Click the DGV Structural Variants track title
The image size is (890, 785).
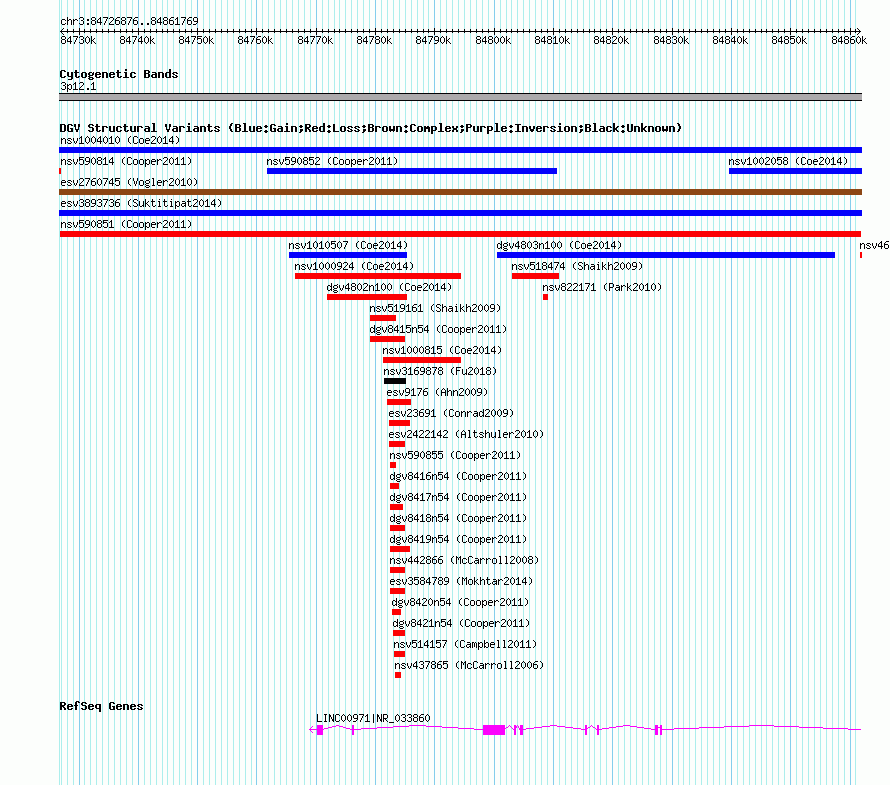point(371,128)
